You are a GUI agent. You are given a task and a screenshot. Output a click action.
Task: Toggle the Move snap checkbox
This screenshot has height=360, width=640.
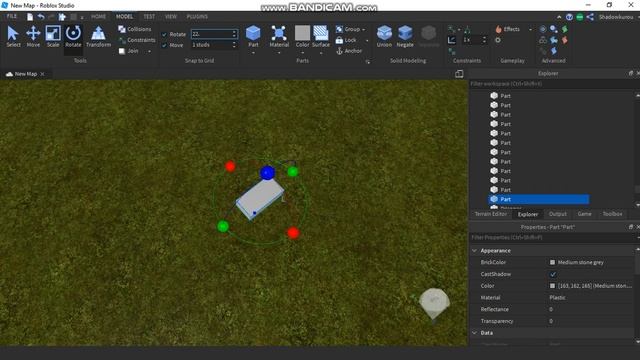click(164, 45)
